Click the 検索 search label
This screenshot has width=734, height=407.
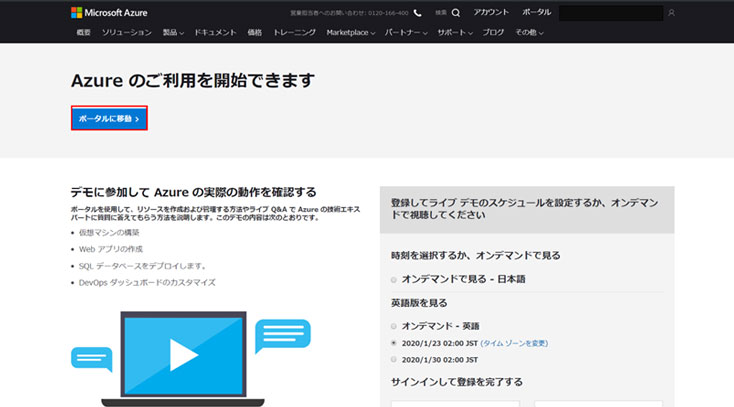pos(441,13)
